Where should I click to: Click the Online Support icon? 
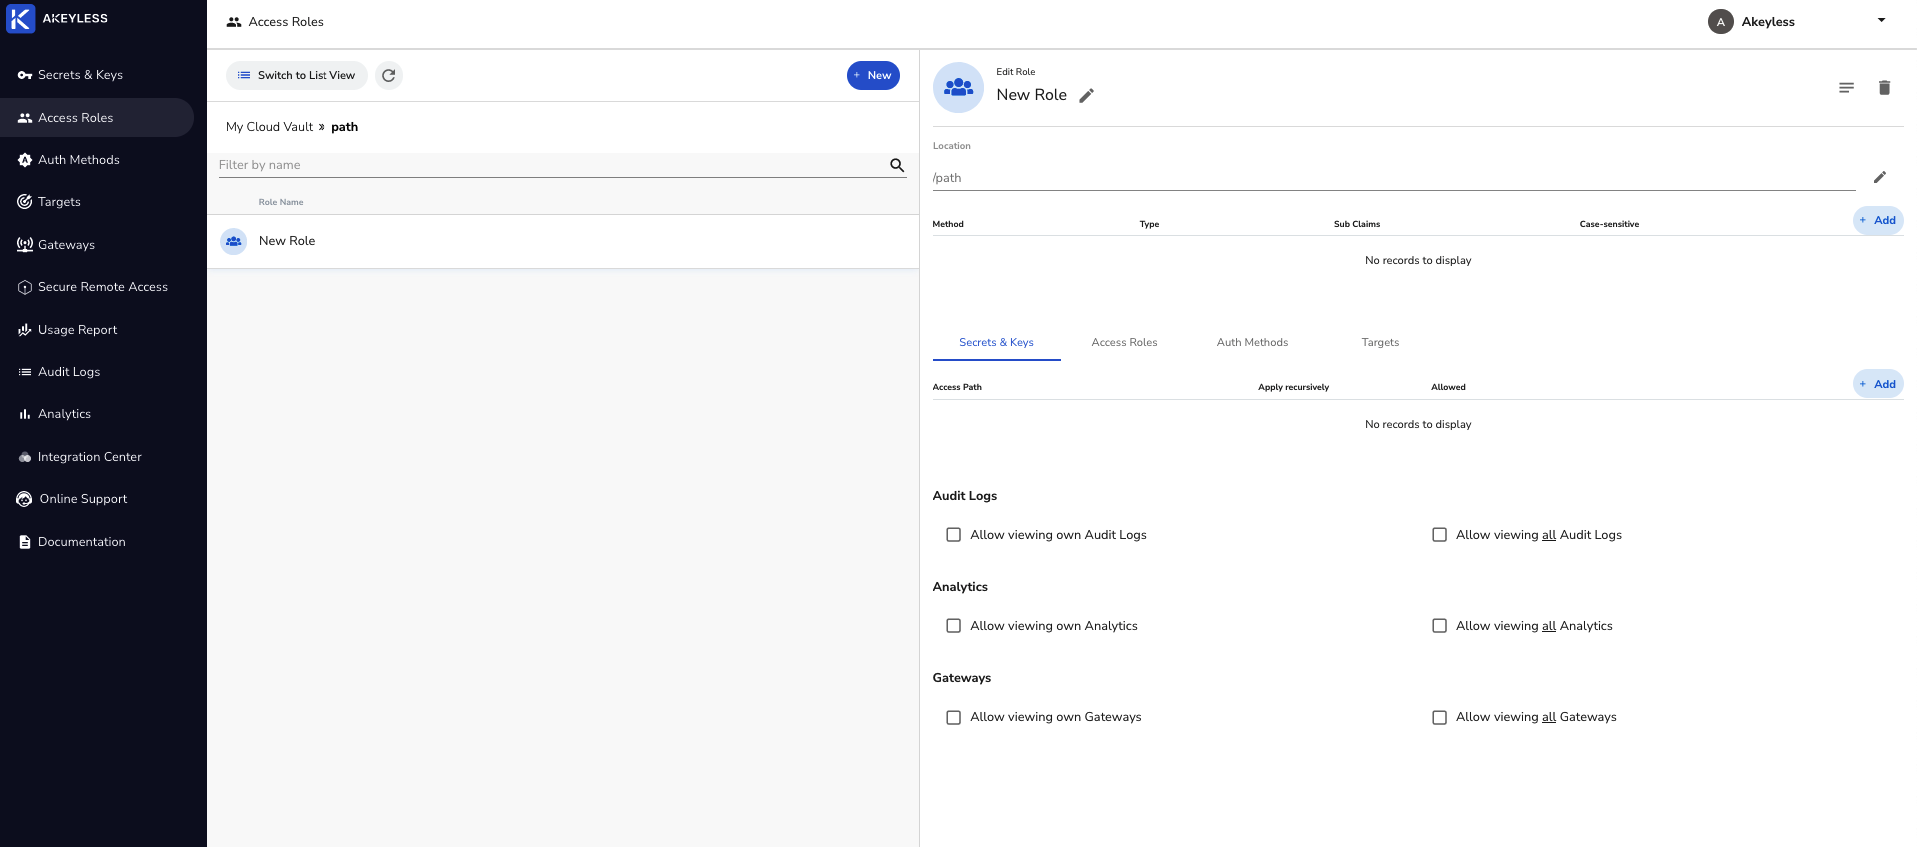point(25,499)
